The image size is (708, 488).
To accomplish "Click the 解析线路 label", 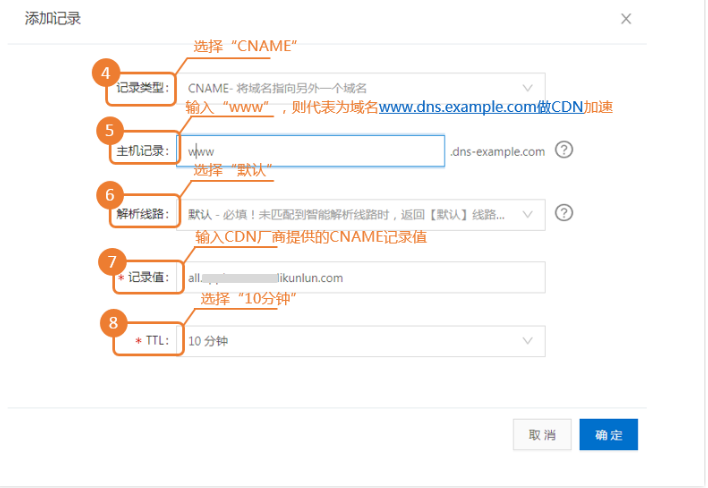I will [143, 214].
